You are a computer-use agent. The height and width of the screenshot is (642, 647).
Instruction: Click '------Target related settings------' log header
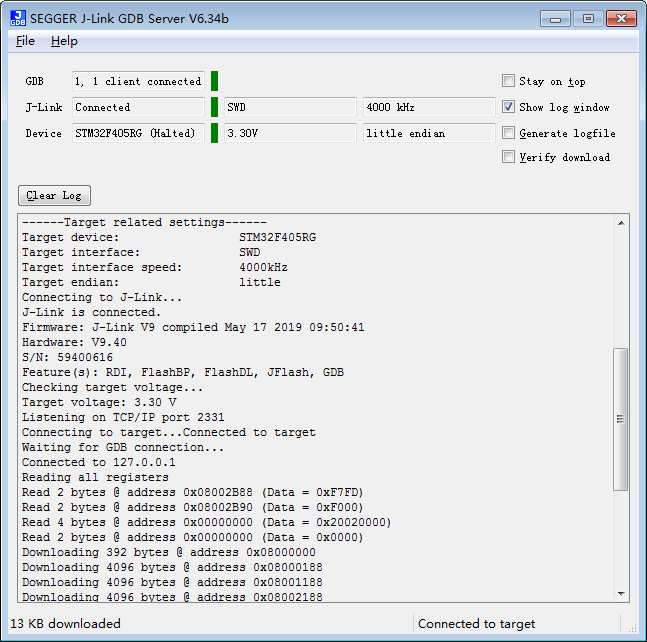(x=144, y=222)
